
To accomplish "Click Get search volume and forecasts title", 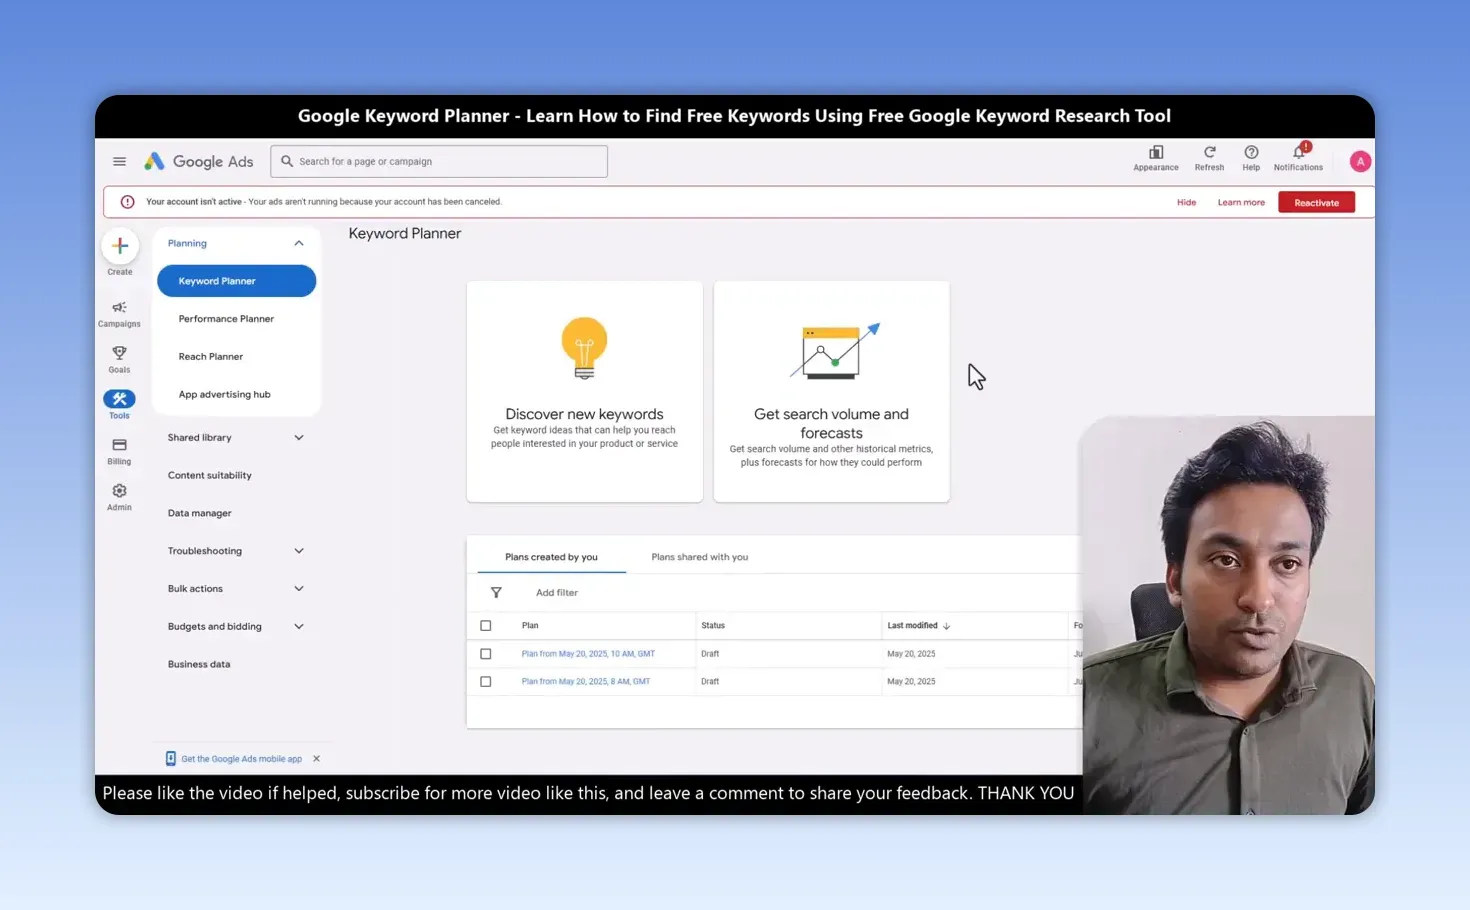I will (x=831, y=423).
